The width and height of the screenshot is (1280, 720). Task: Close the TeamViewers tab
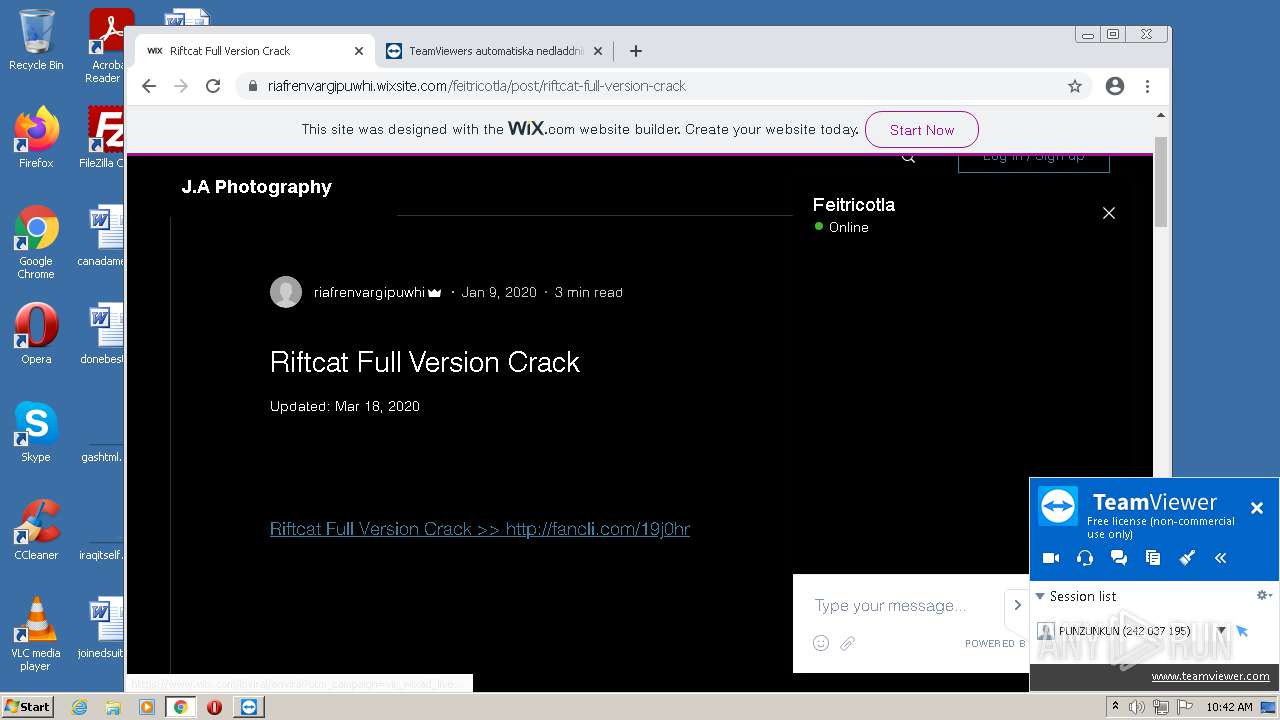[x=598, y=51]
